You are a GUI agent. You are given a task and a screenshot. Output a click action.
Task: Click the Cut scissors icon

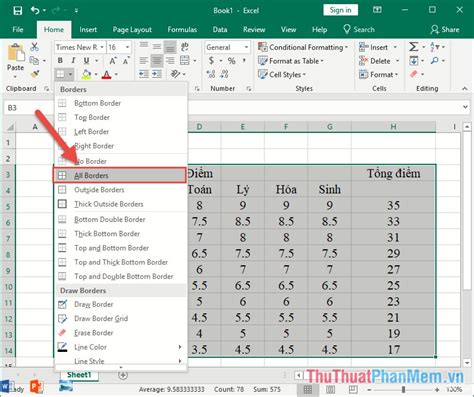[x=34, y=47]
